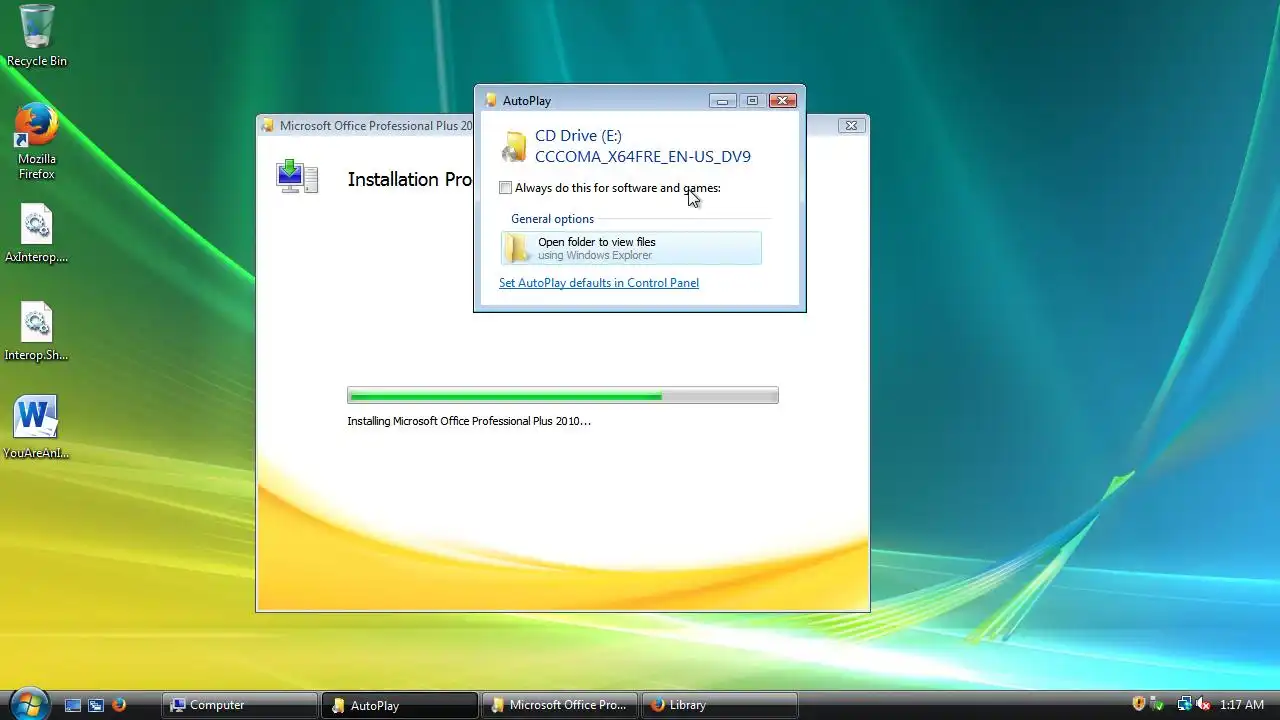1280x720 pixels.
Task: Maximize the AutoPlay dialog
Action: (752, 100)
